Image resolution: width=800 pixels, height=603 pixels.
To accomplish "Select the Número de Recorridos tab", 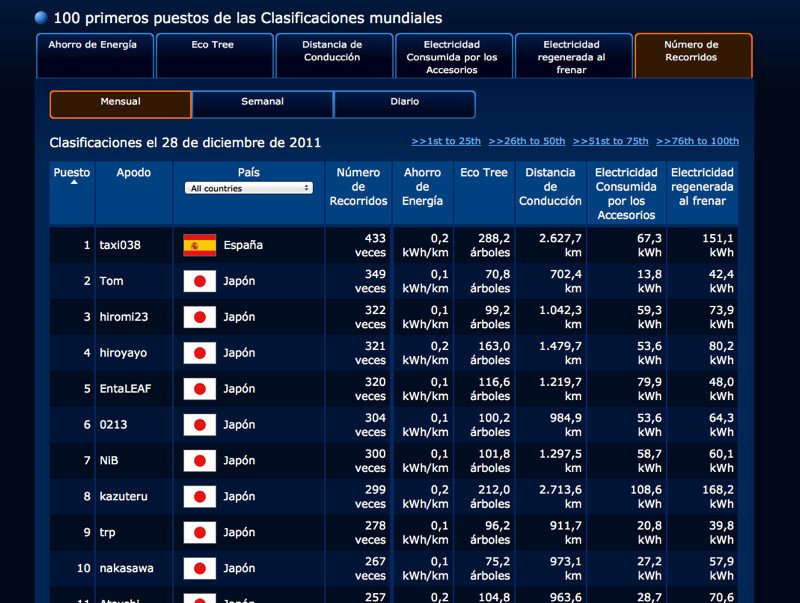I will [692, 55].
